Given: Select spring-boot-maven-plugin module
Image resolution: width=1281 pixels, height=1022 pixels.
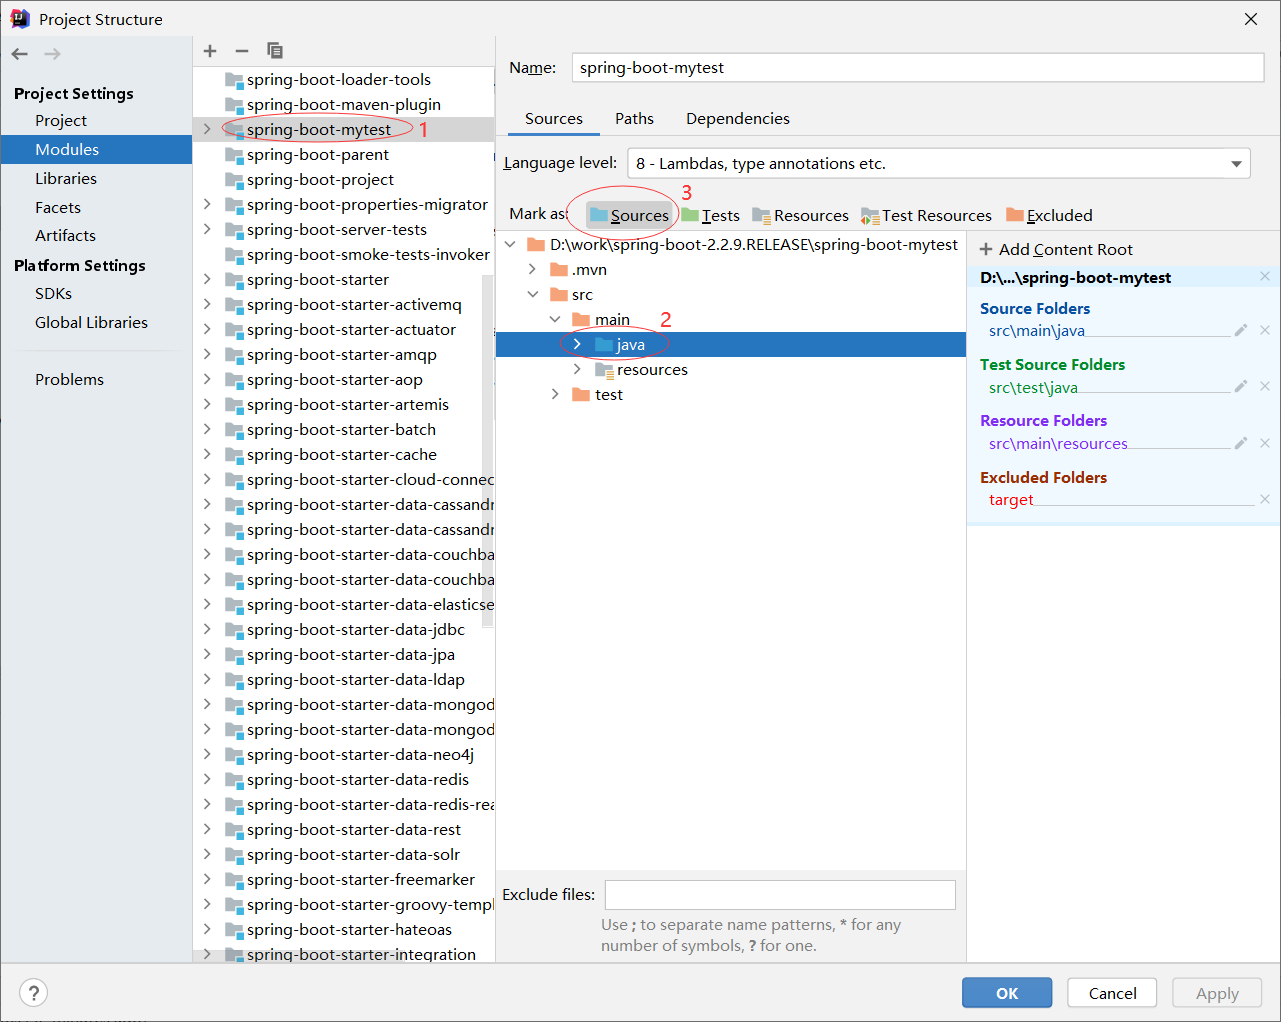Looking at the screenshot, I should pyautogui.click(x=343, y=105).
